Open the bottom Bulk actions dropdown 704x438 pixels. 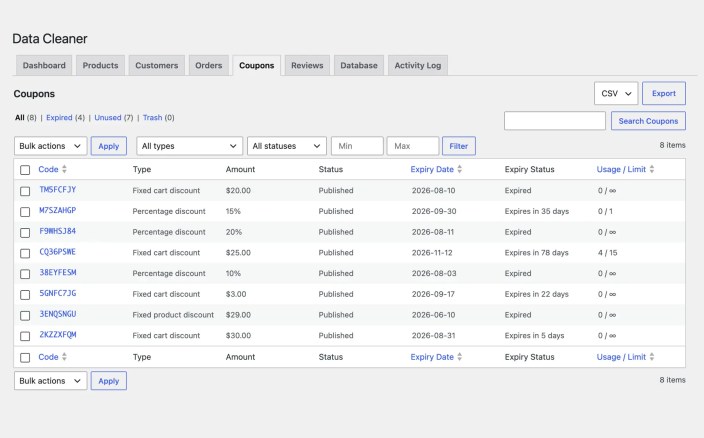50,381
